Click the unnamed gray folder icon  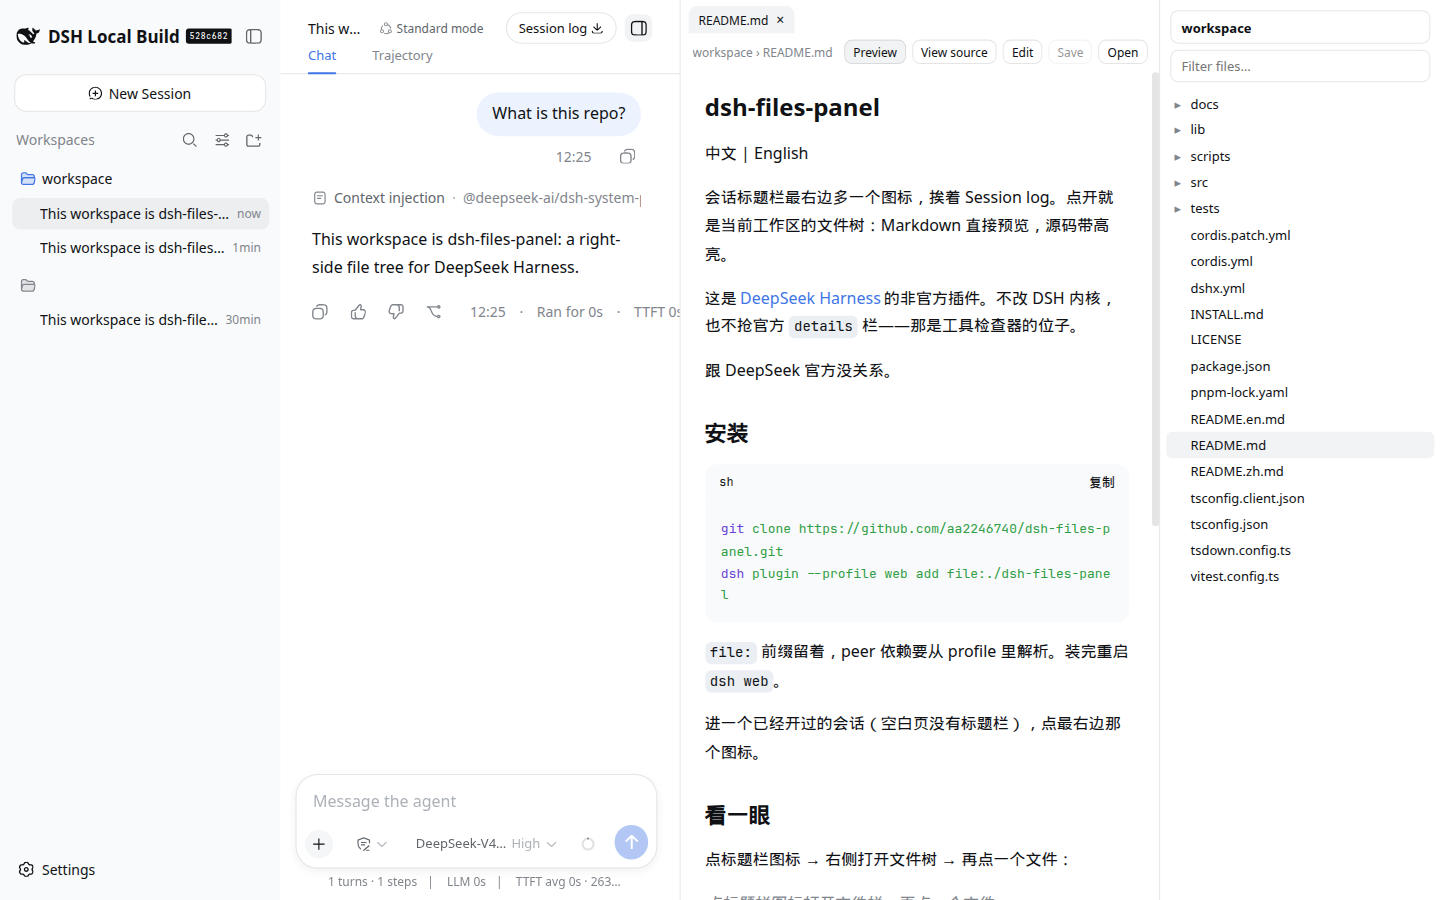point(28,286)
